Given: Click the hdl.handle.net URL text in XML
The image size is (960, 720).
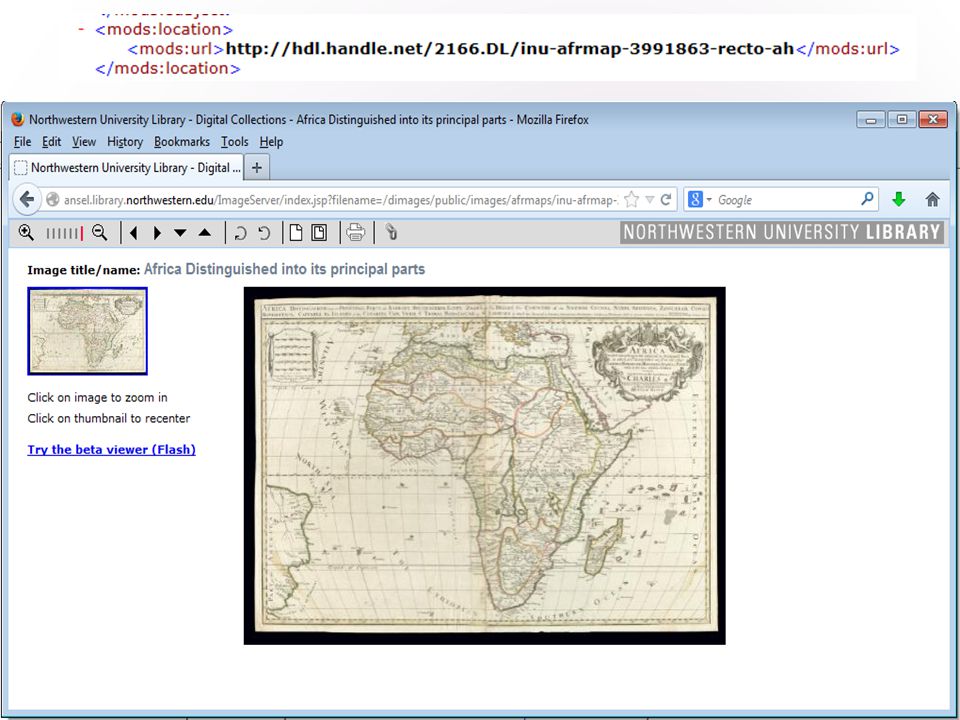Looking at the screenshot, I should pos(509,49).
